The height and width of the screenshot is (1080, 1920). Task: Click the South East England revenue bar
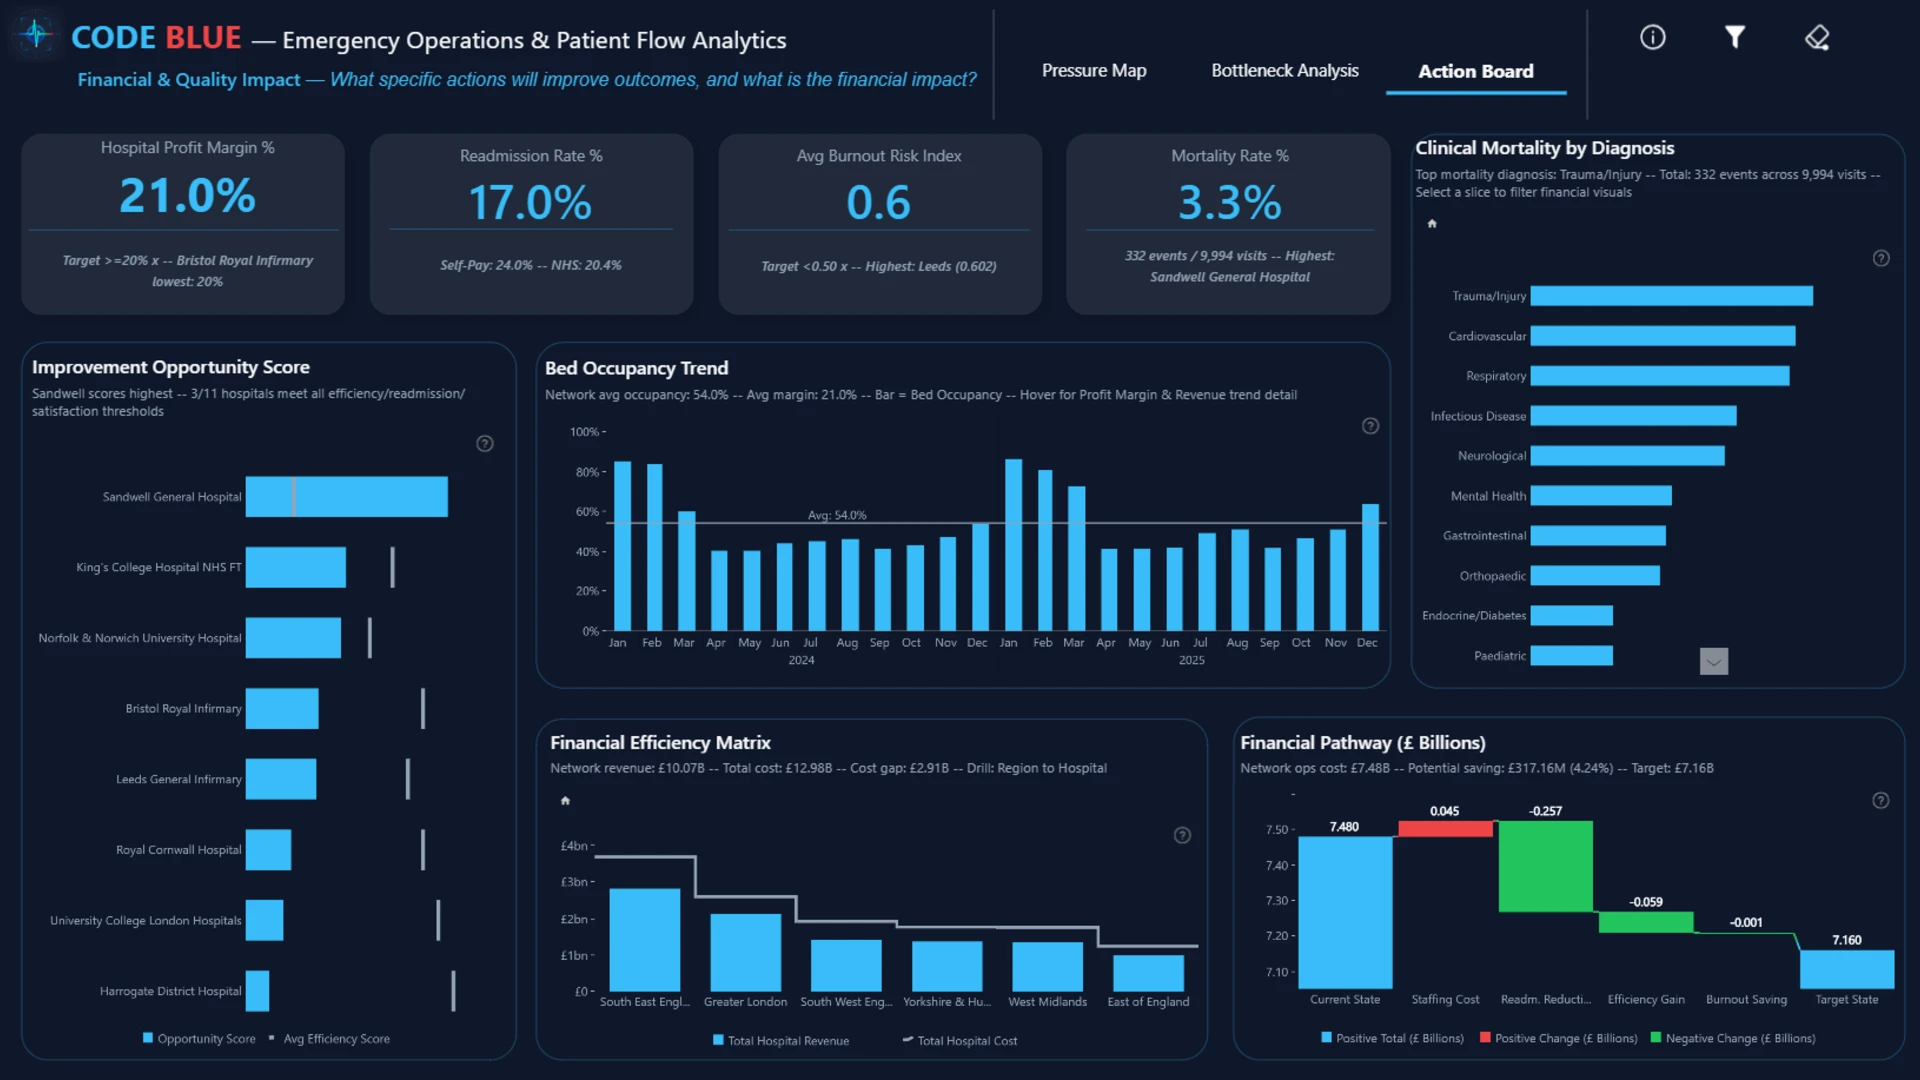645,940
